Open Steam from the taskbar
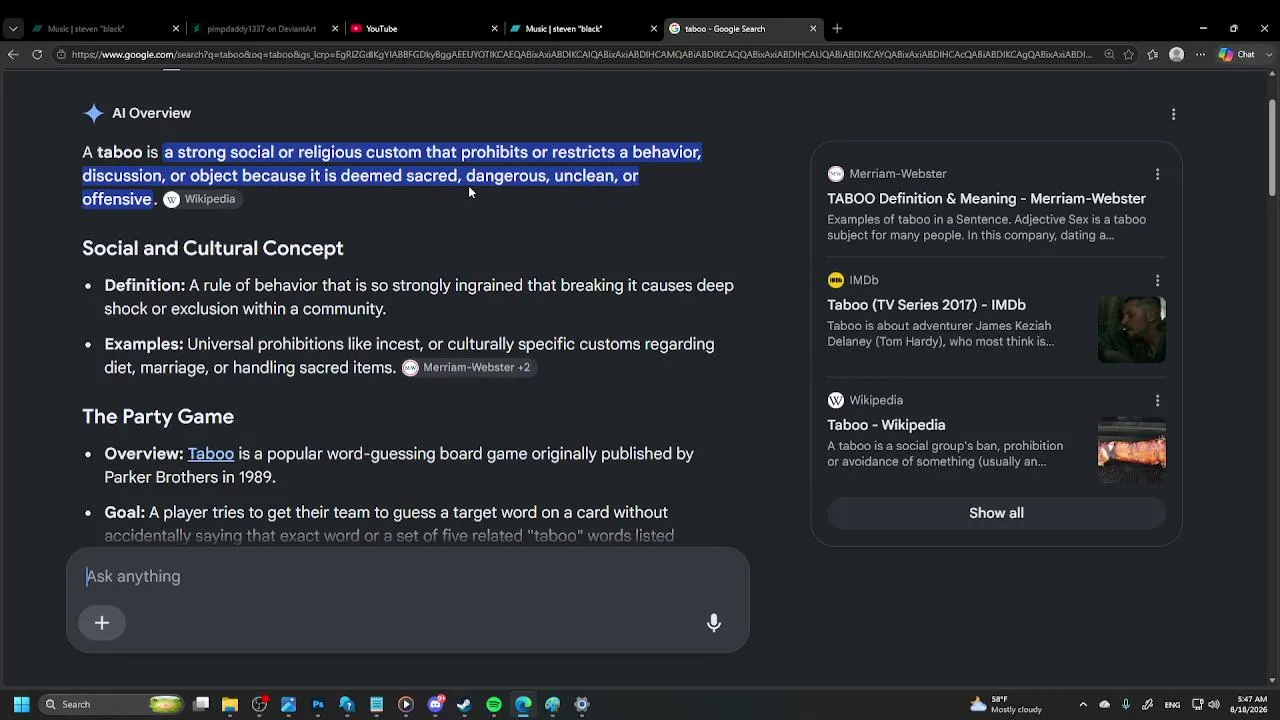 tap(464, 705)
